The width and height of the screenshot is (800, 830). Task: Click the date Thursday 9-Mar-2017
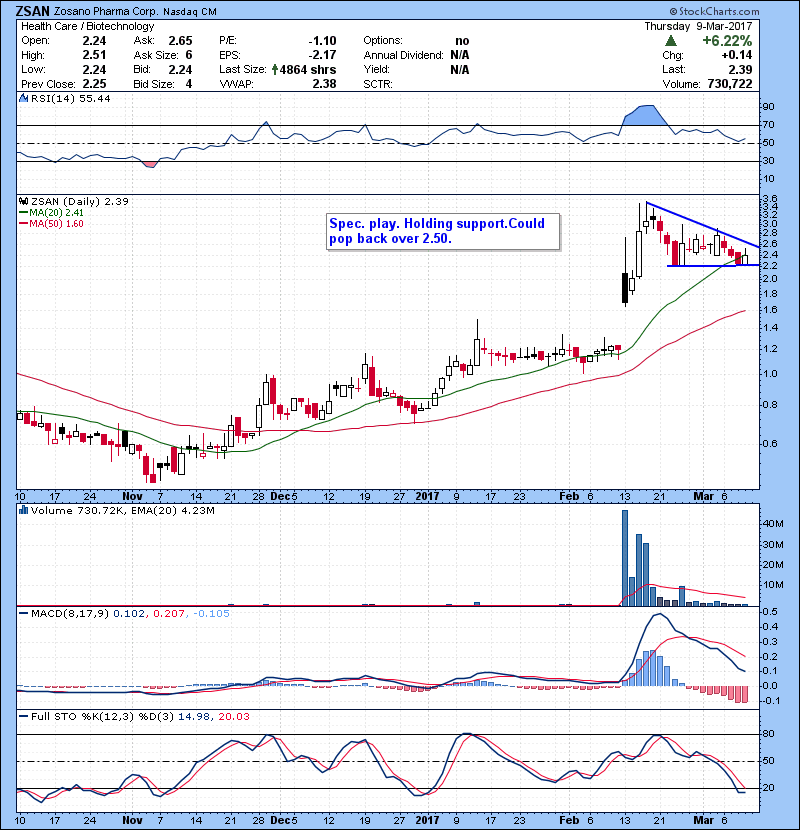coord(698,26)
